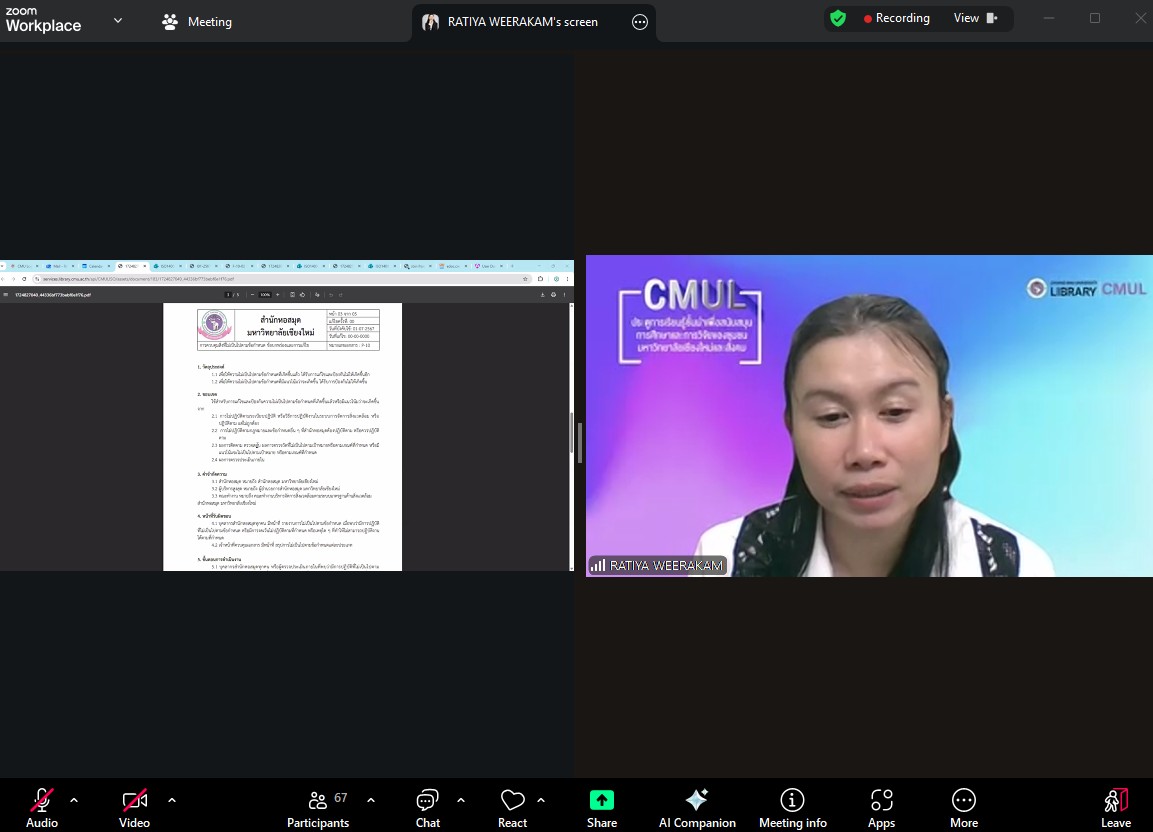
Task: Expand the Participants options chevron
Action: coord(371,800)
